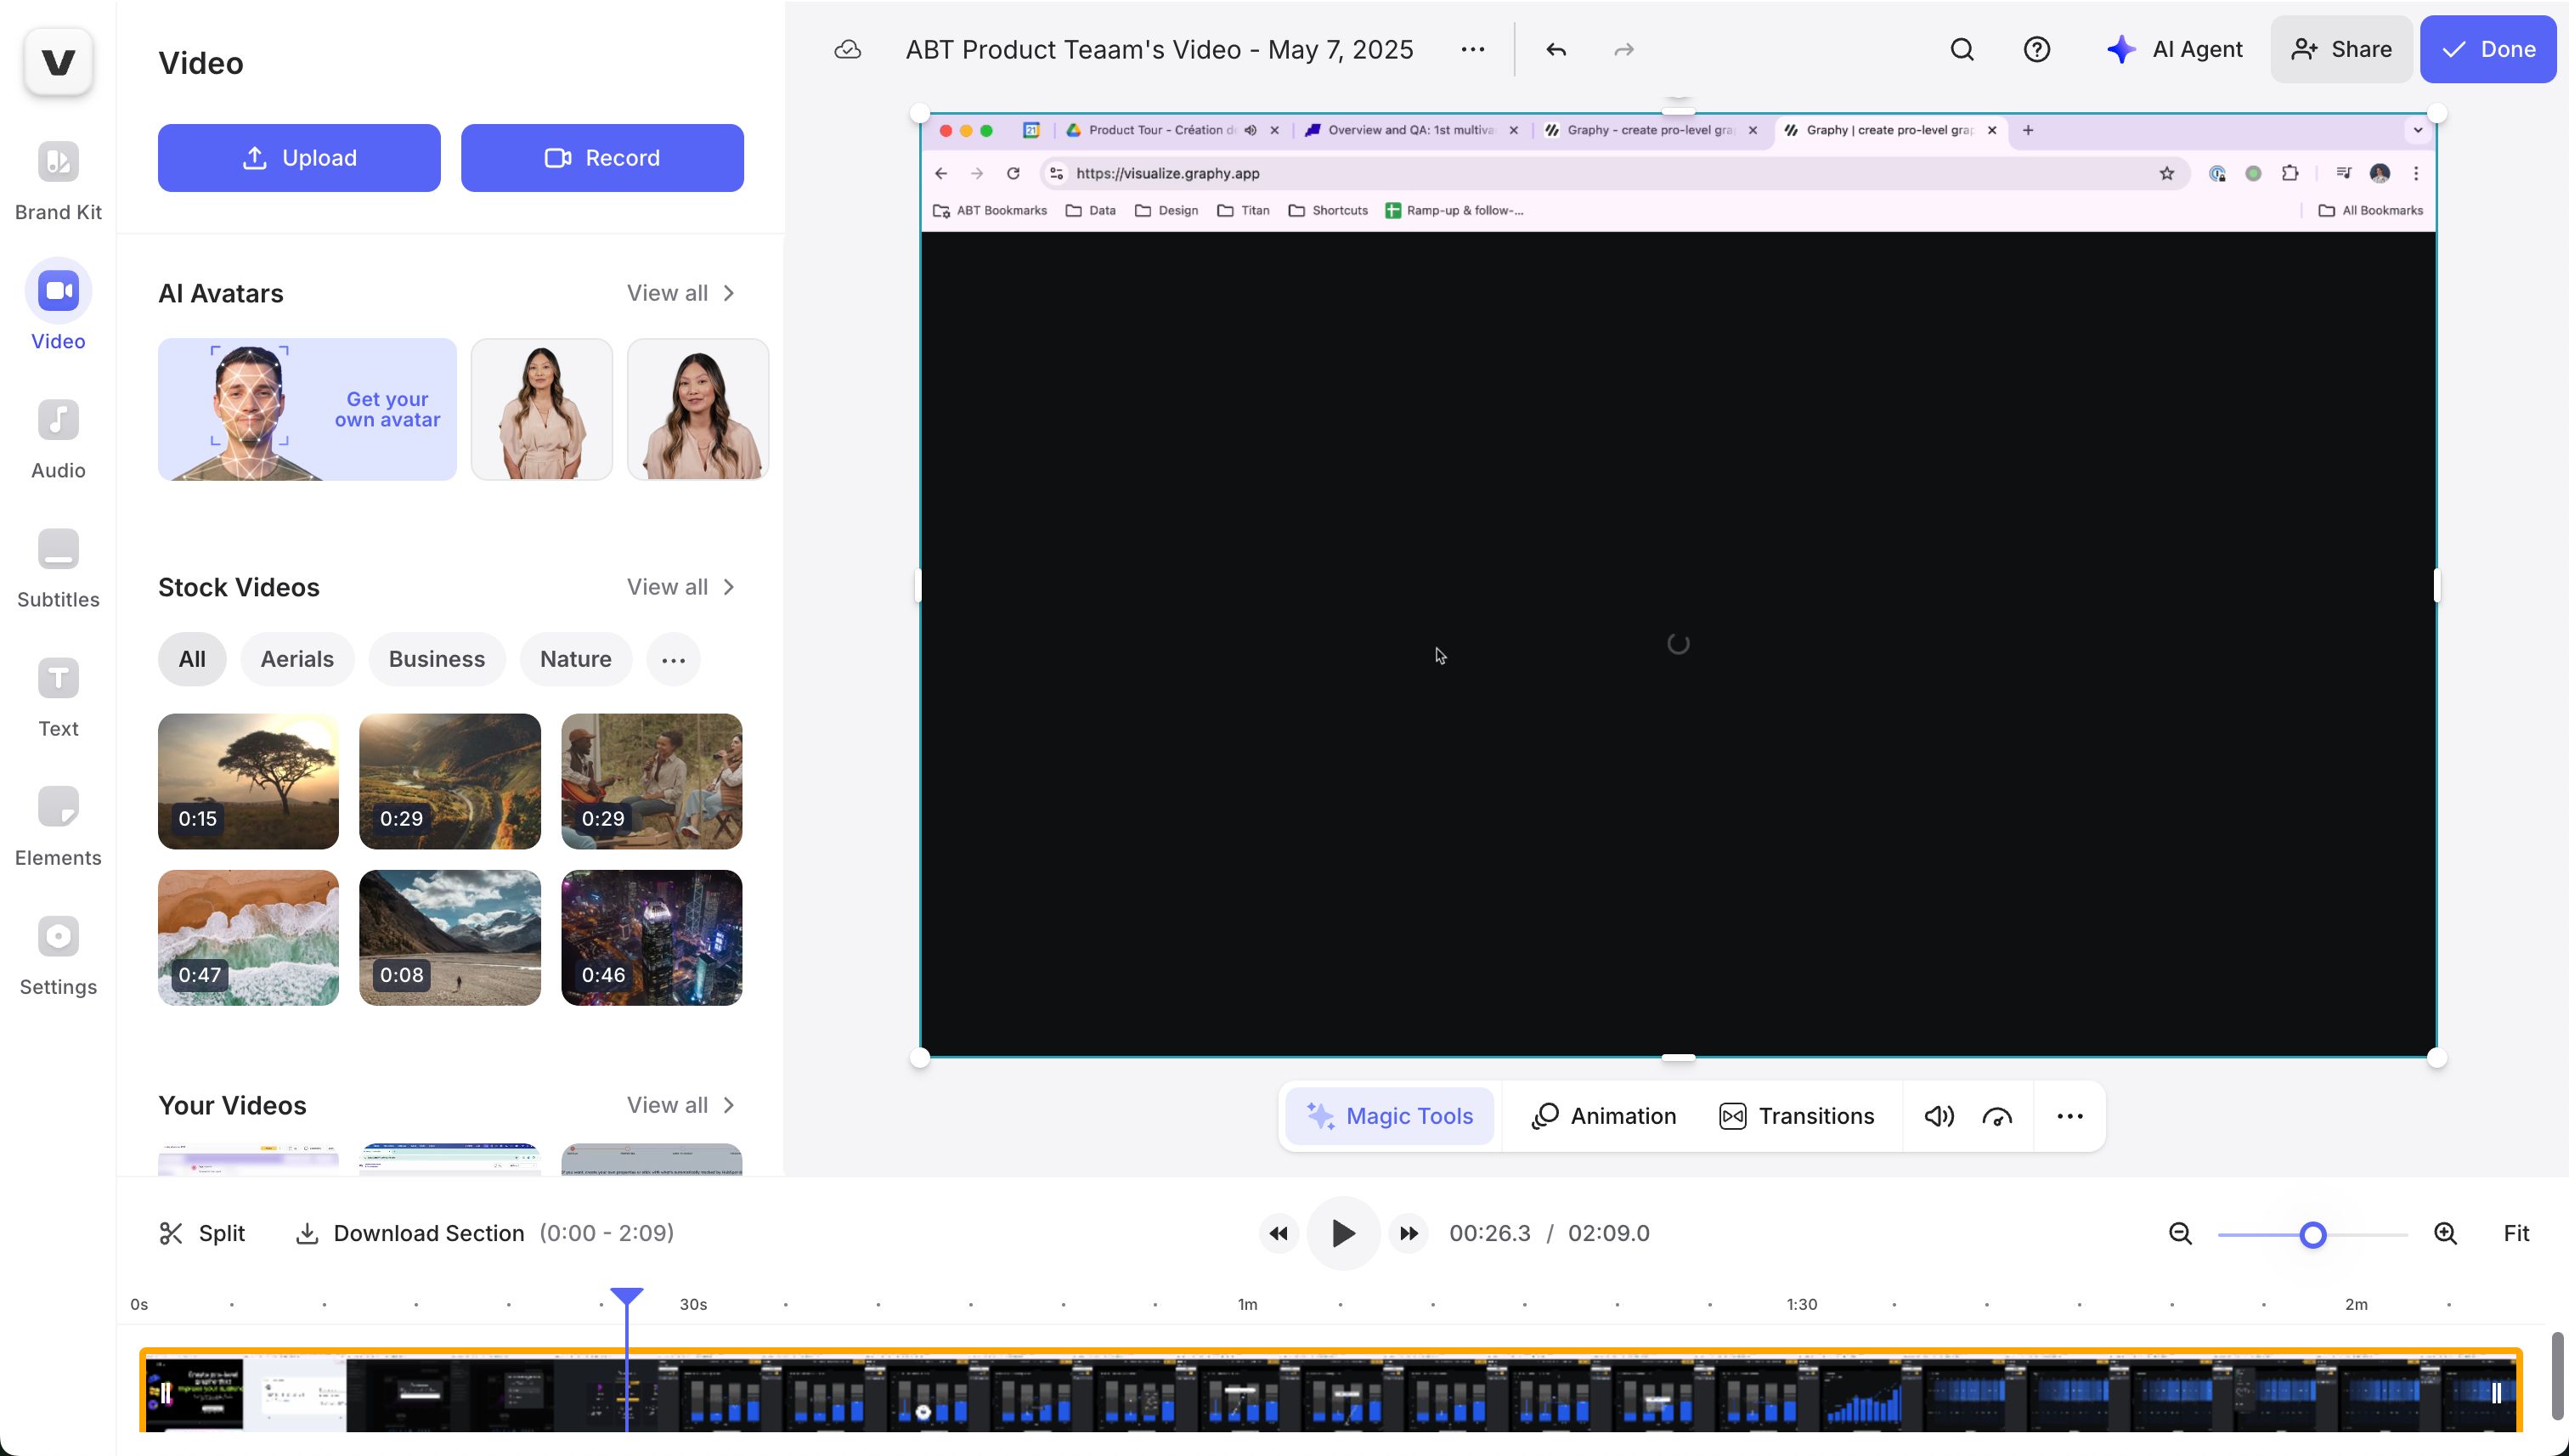Viewport: 2569px width, 1456px height.
Task: Open more clip options ellipsis
Action: click(x=2070, y=1116)
